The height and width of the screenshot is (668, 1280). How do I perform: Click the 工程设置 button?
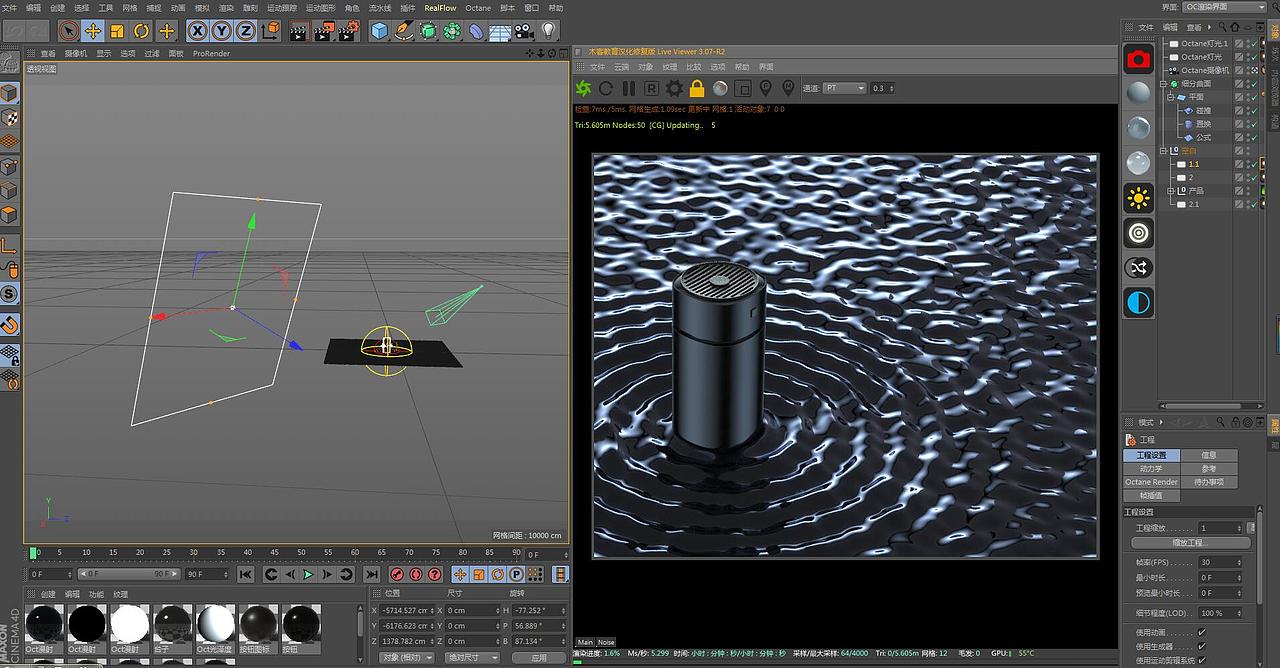click(x=1150, y=455)
